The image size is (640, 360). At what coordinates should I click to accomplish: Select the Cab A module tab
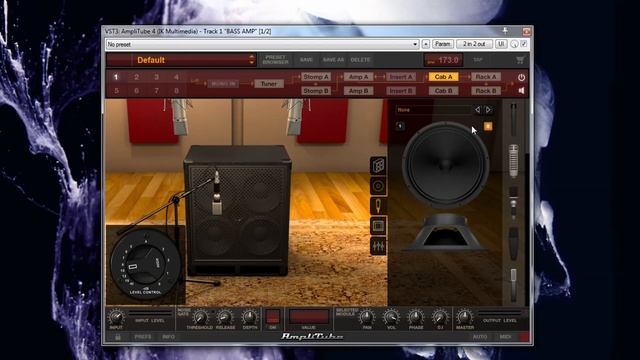coord(443,77)
